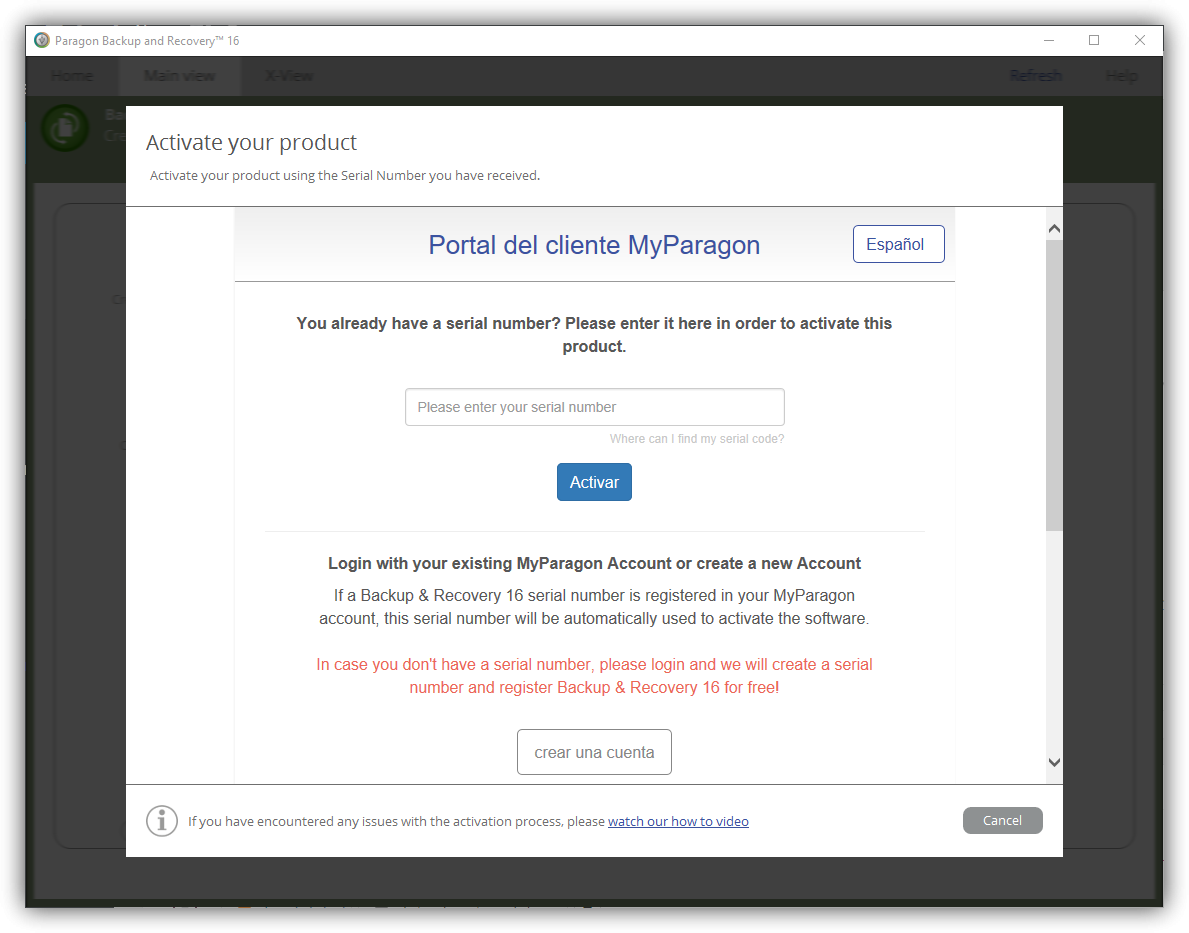The height and width of the screenshot is (933, 1189).
Task: Close the Paragon Backup and Recovery window
Action: [x=1140, y=40]
